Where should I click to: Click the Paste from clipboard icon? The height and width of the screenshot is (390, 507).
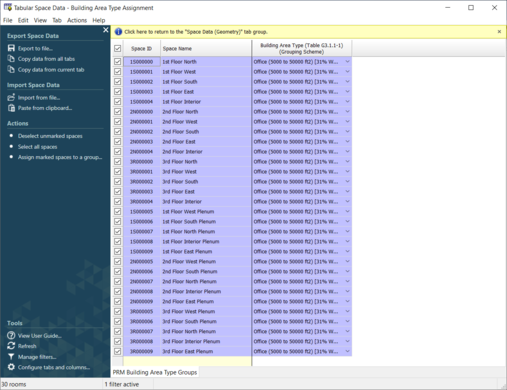[x=11, y=108]
